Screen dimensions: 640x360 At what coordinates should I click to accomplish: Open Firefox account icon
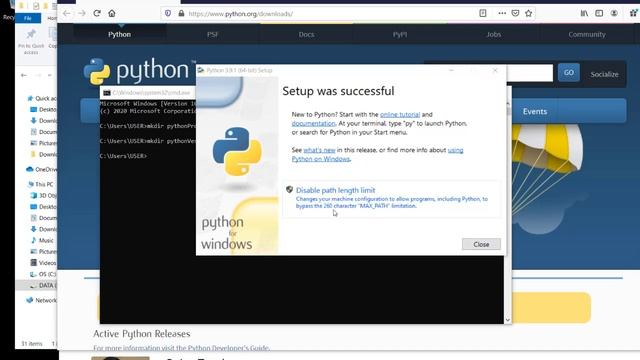[614, 13]
